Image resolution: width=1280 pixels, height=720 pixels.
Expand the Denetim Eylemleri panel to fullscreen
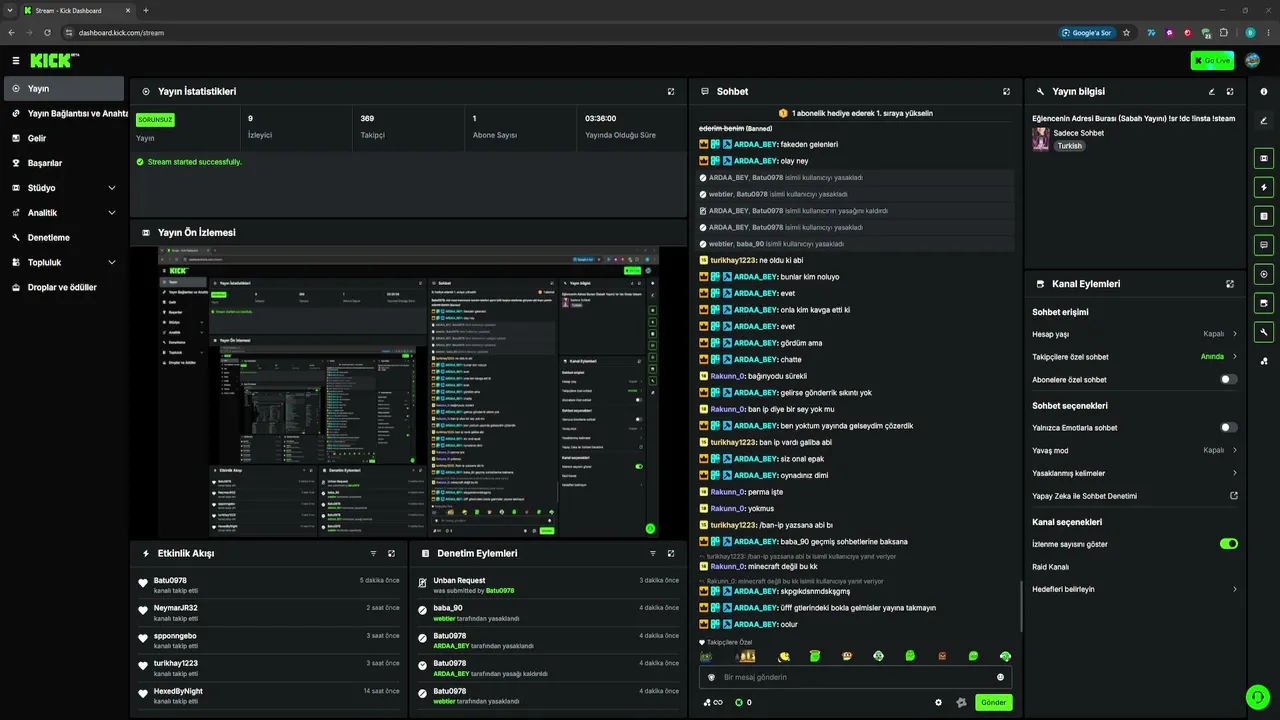(671, 553)
